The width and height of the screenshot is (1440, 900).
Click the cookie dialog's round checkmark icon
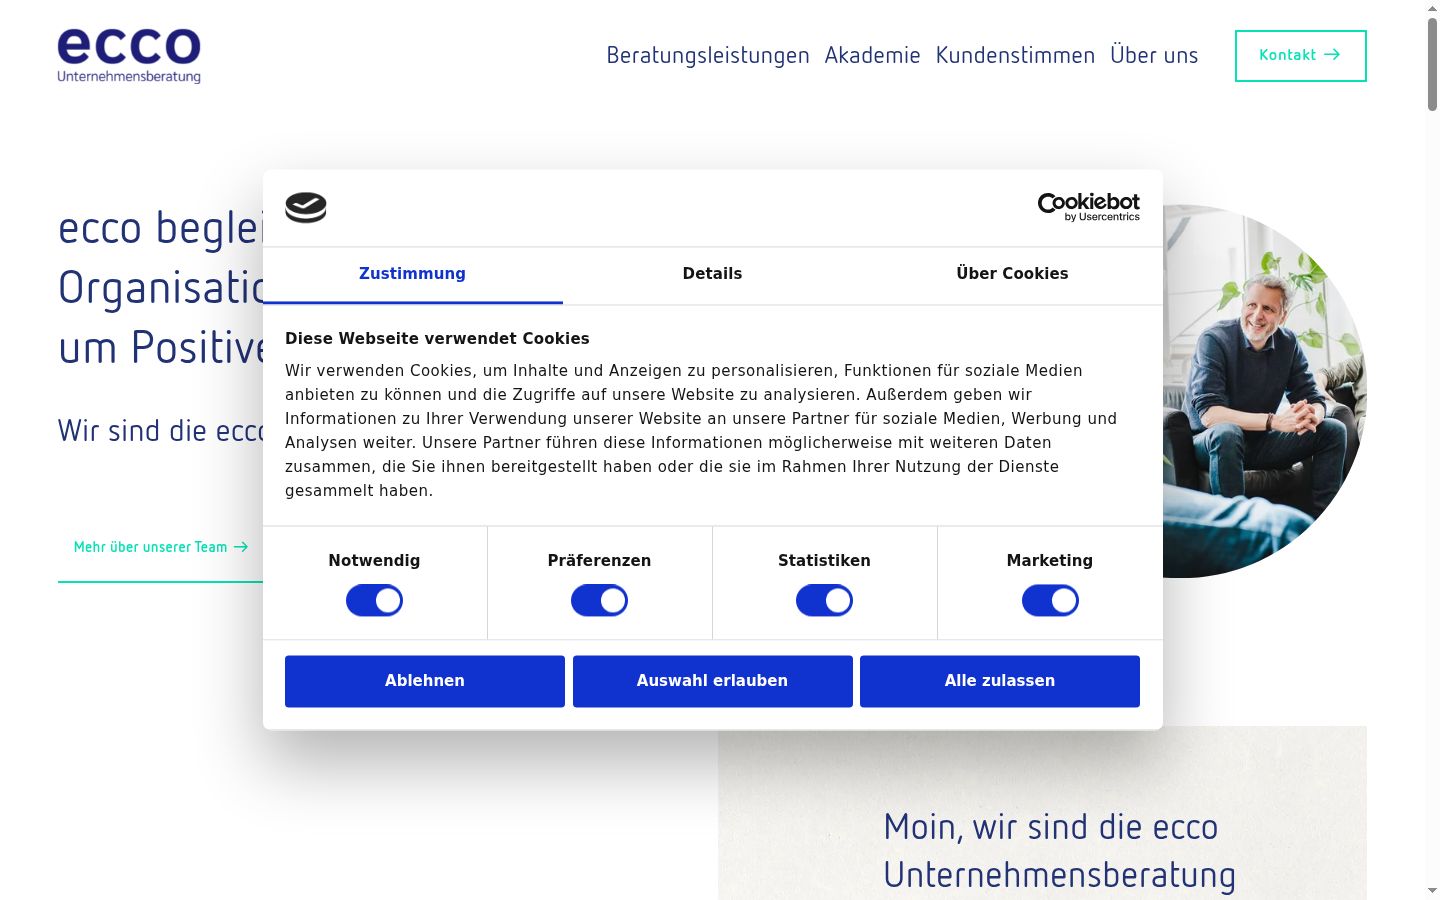[306, 207]
